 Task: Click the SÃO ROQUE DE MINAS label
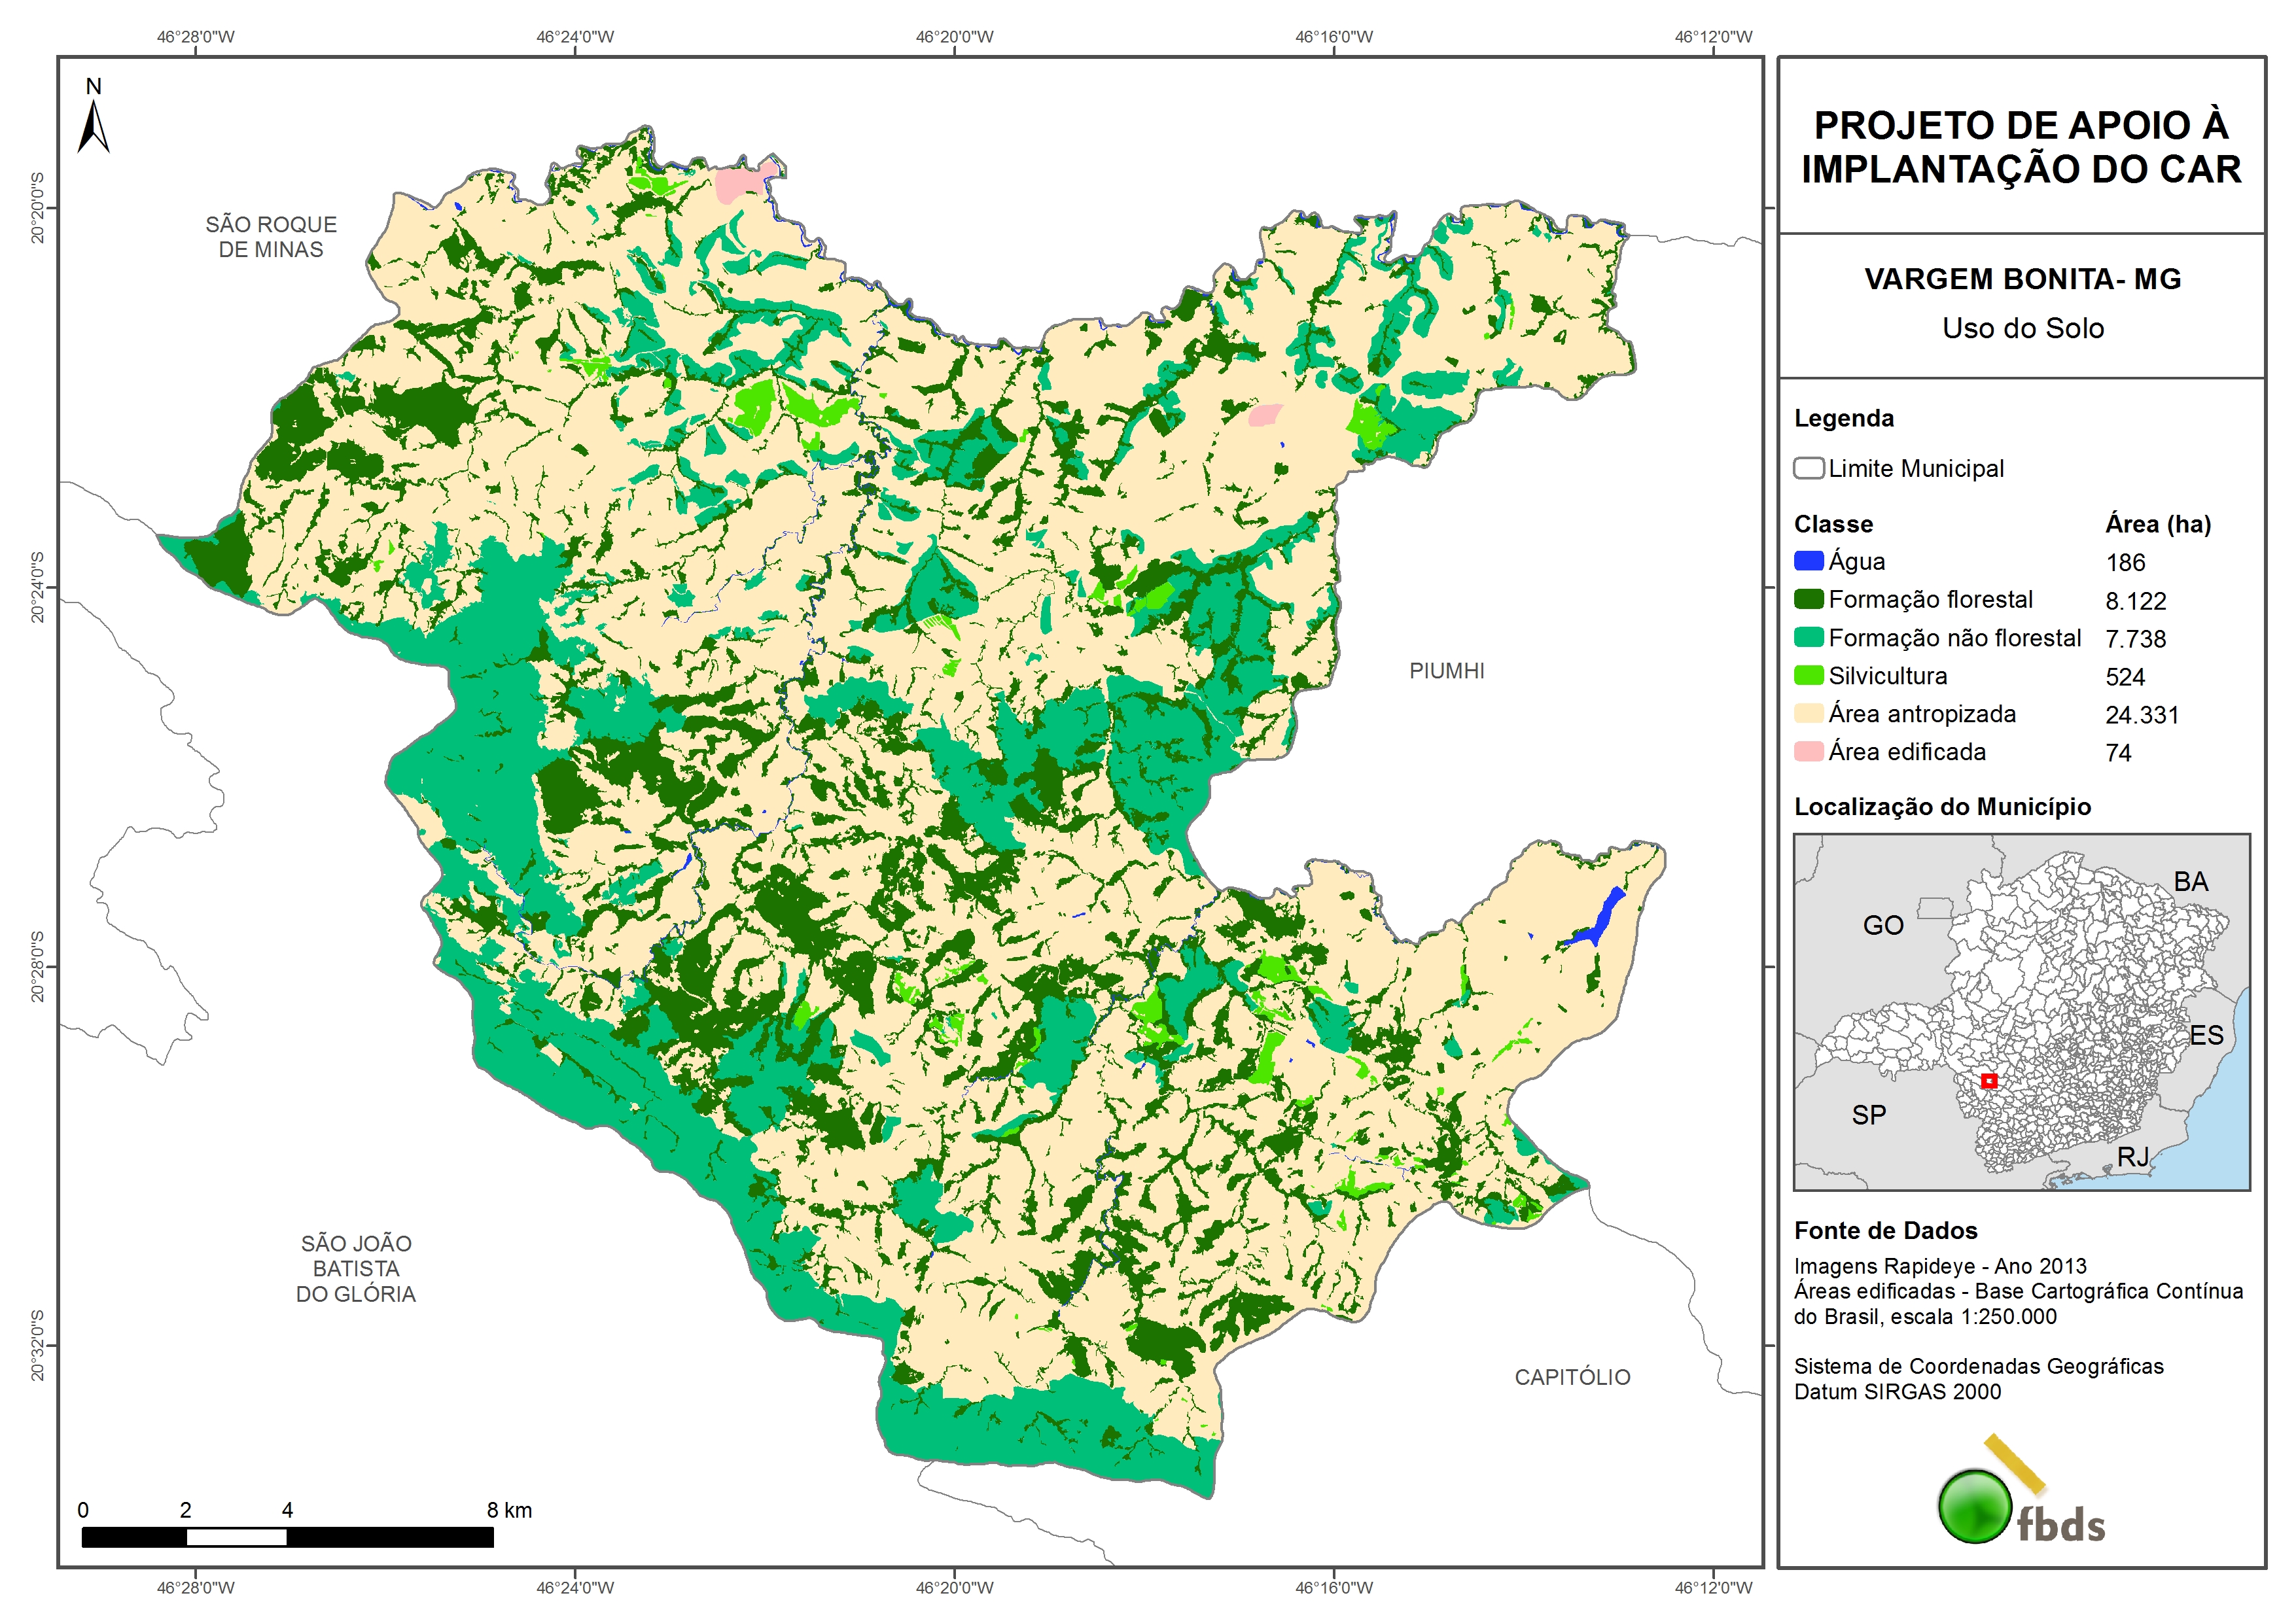(x=271, y=237)
